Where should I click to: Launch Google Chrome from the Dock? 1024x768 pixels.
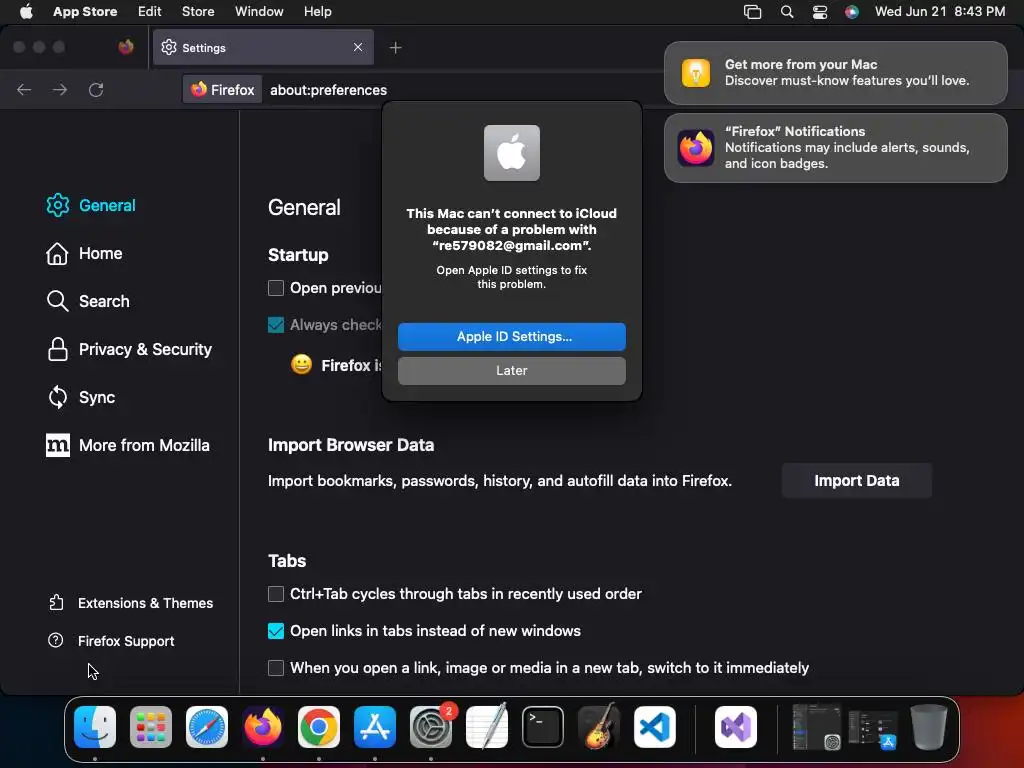coord(319,726)
